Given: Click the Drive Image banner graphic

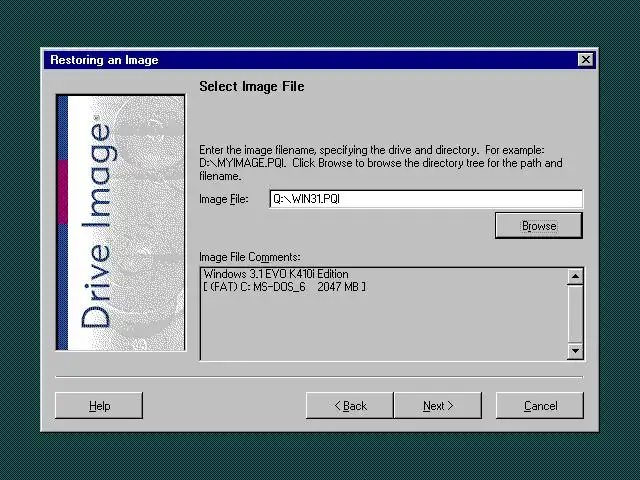Looking at the screenshot, I should tap(120, 222).
